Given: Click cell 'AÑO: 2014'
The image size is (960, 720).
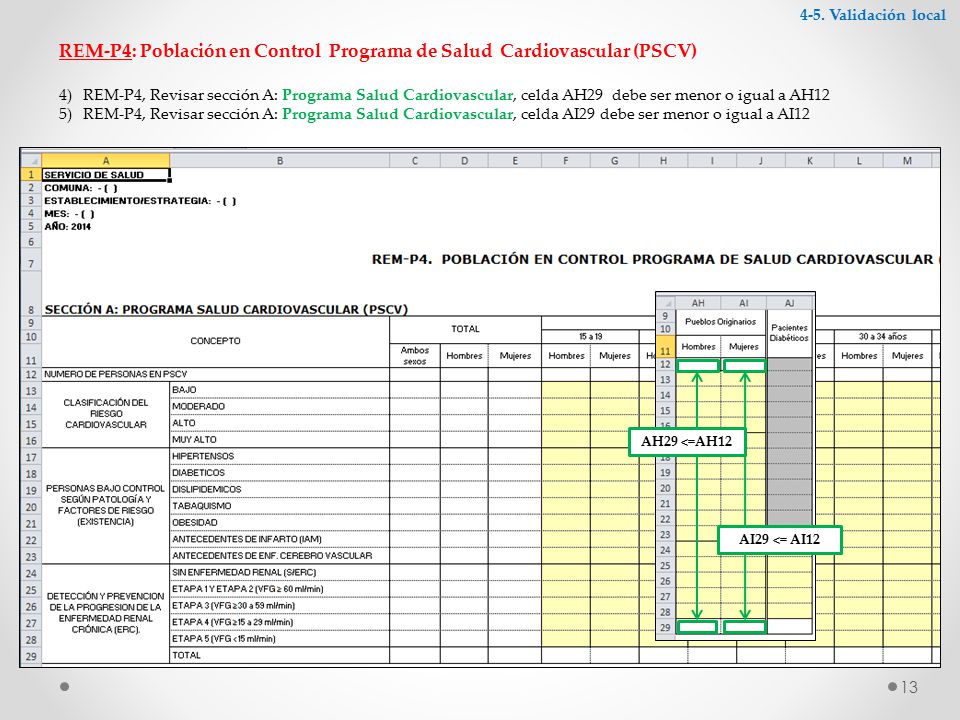Looking at the screenshot, I should (x=67, y=227).
